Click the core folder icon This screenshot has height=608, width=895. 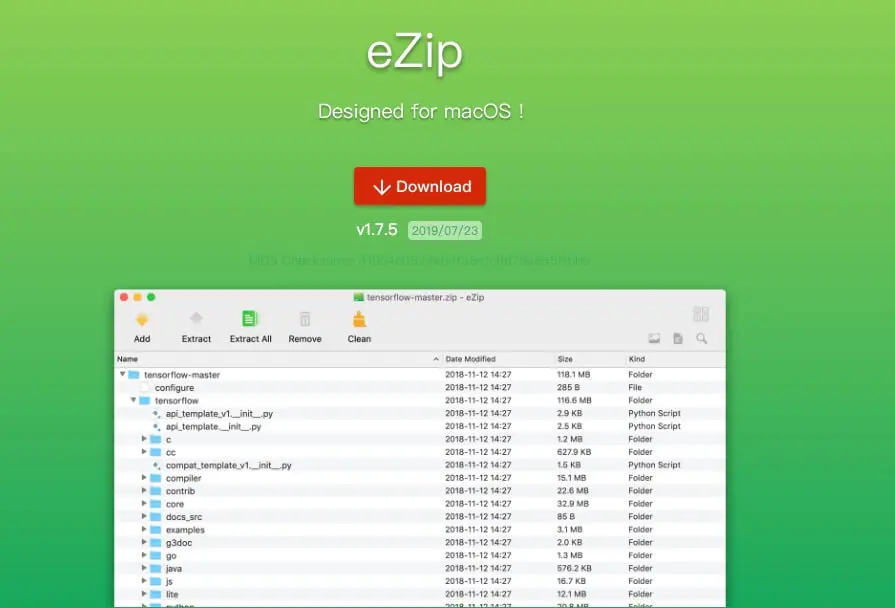pos(155,504)
